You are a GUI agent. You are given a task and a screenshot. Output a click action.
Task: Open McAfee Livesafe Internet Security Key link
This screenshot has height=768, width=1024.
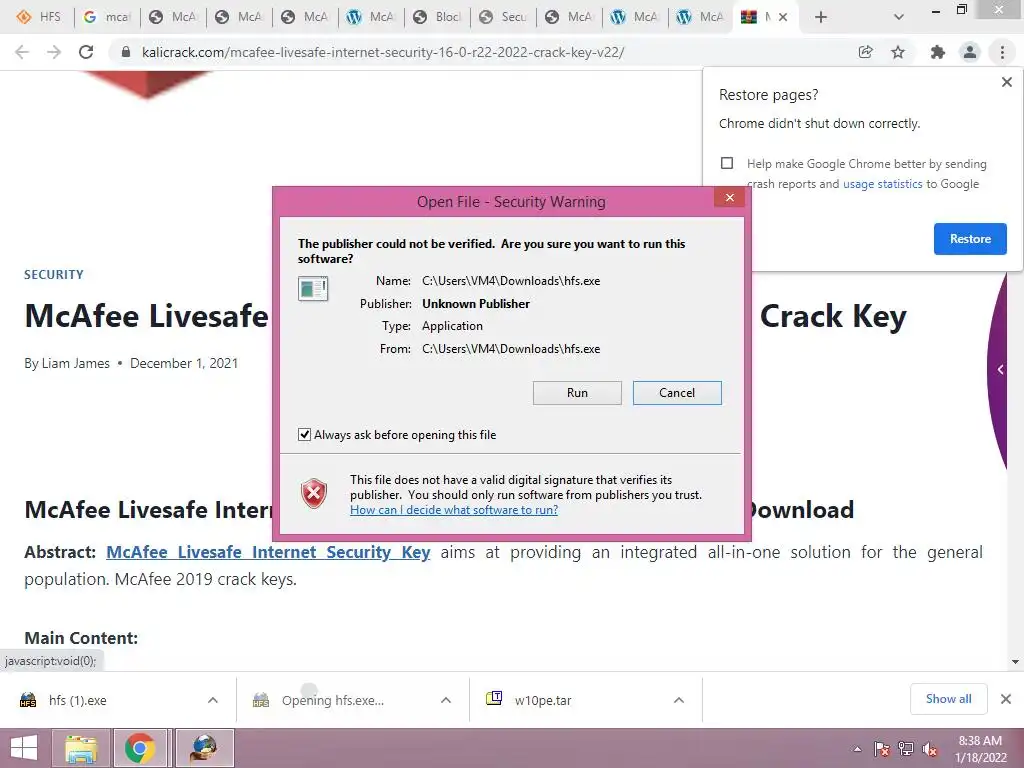pyautogui.click(x=268, y=552)
